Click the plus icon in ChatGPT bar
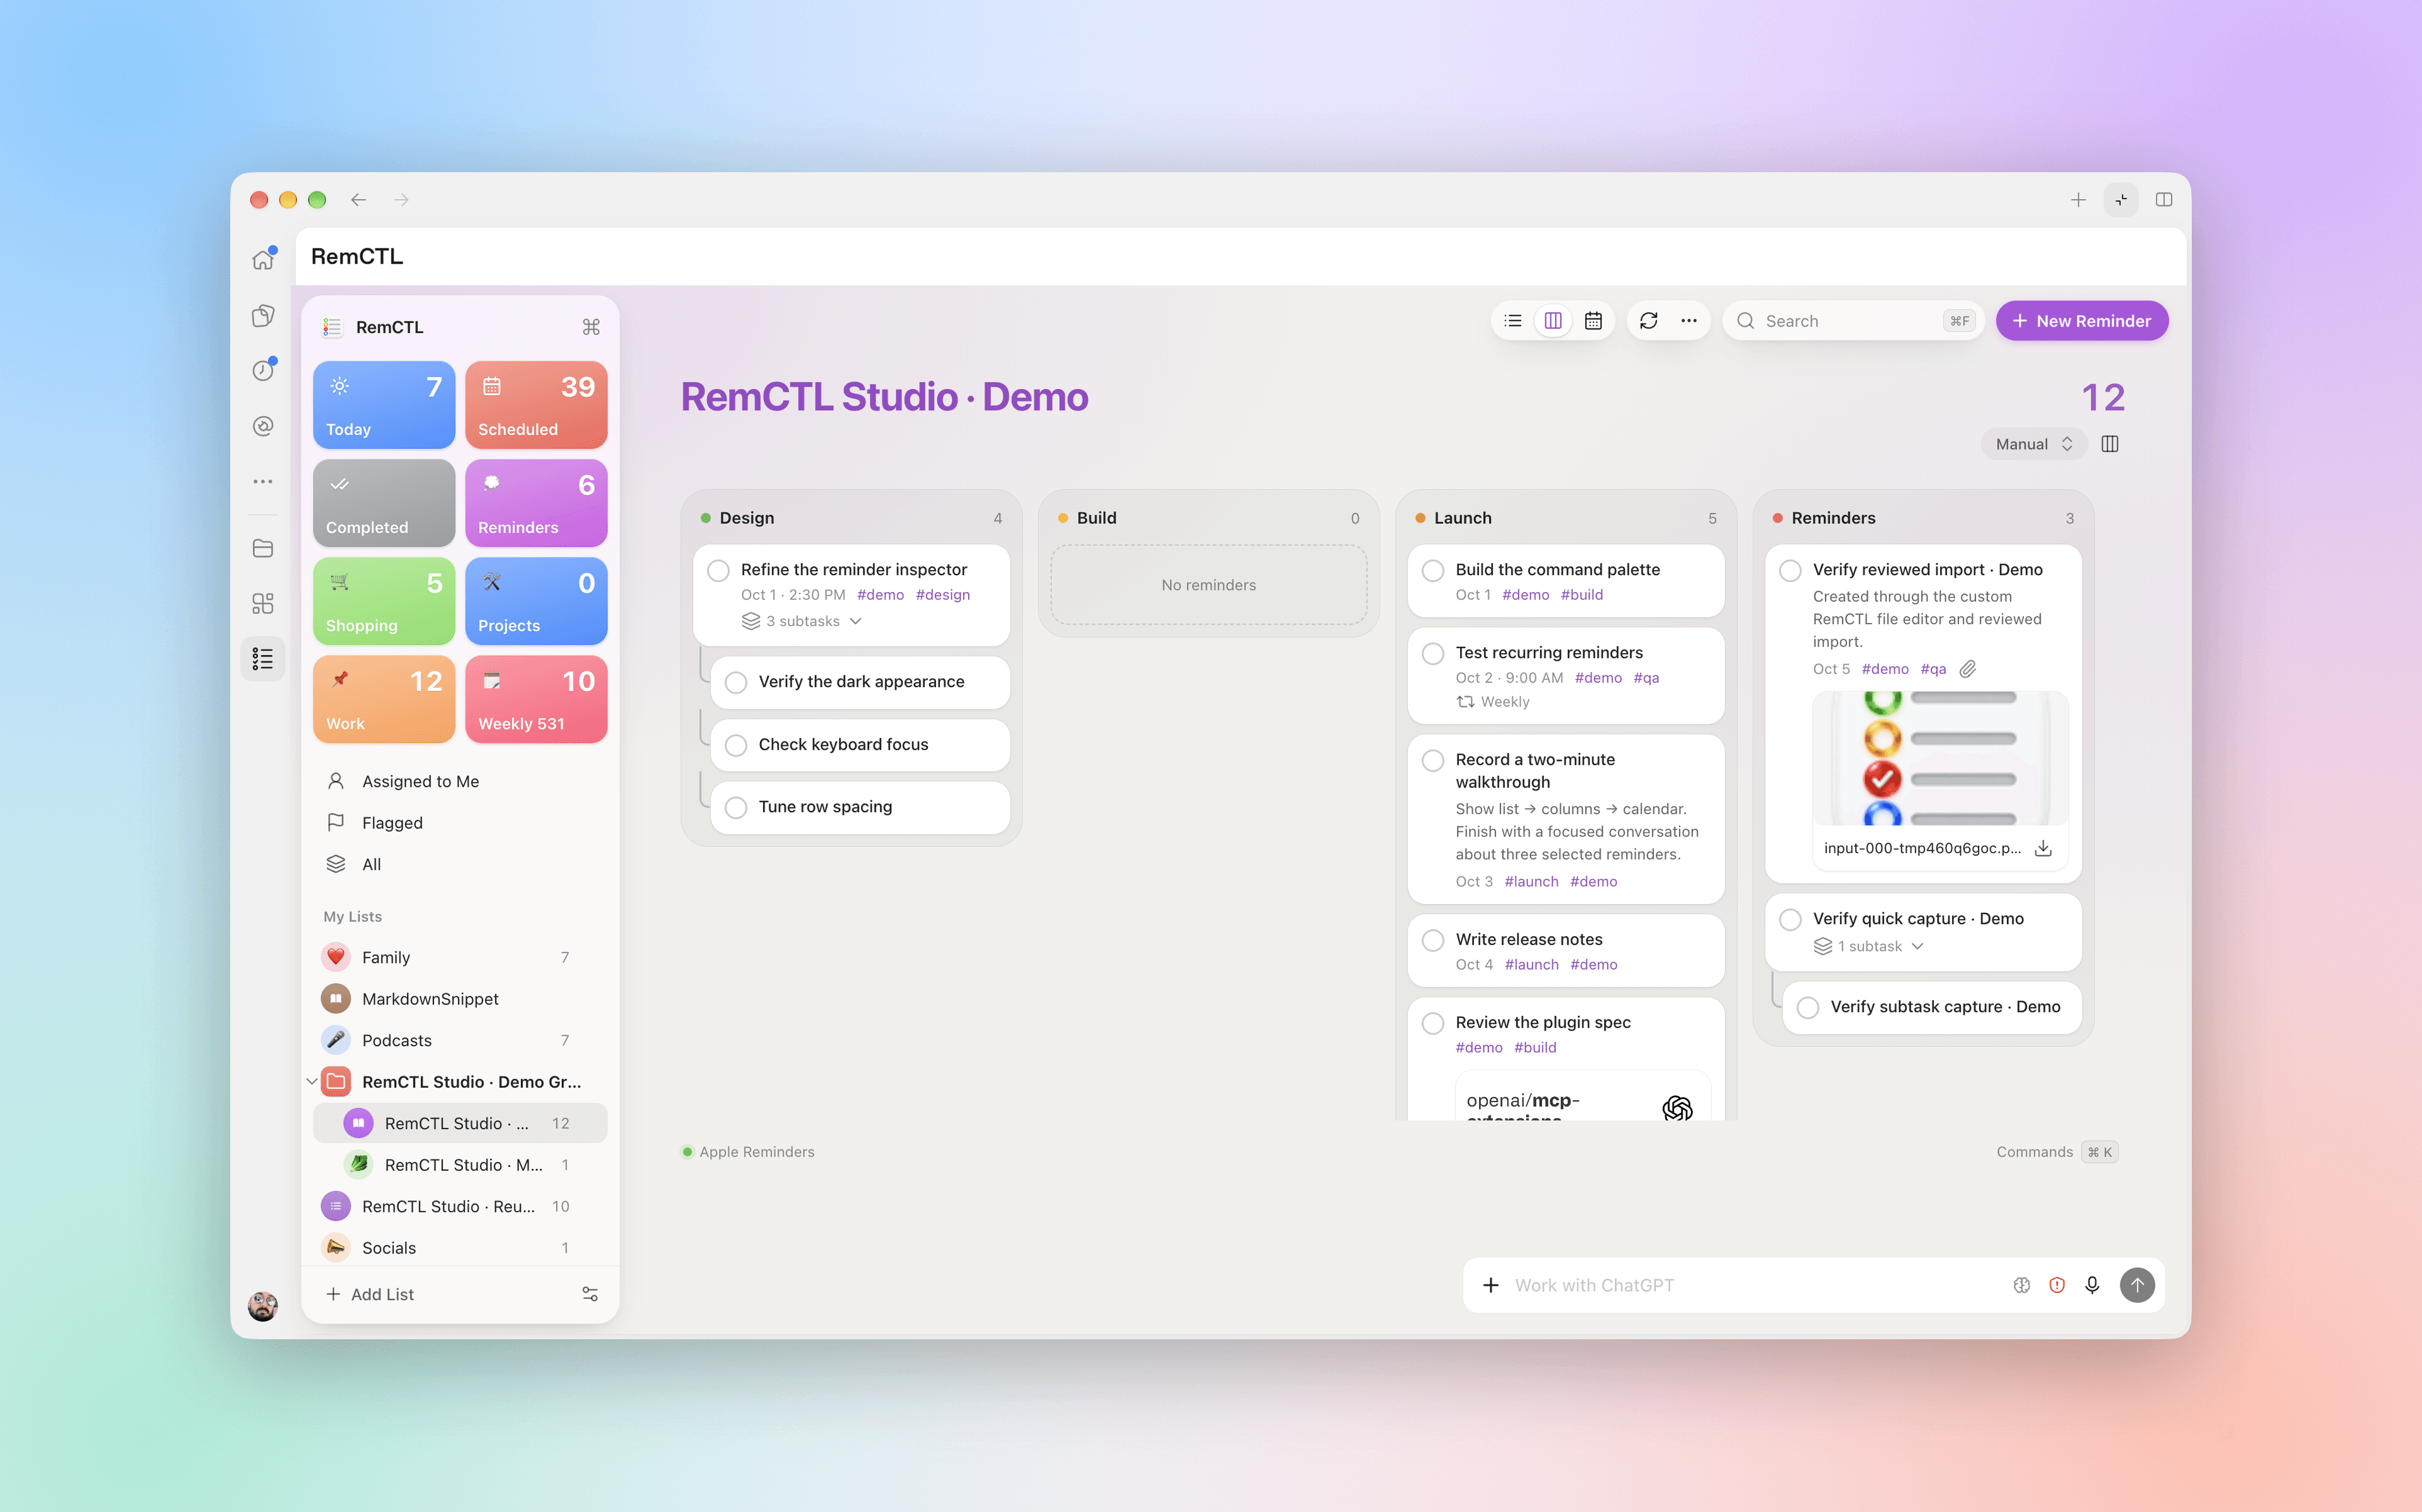The width and height of the screenshot is (2422, 1512). coord(1491,1285)
